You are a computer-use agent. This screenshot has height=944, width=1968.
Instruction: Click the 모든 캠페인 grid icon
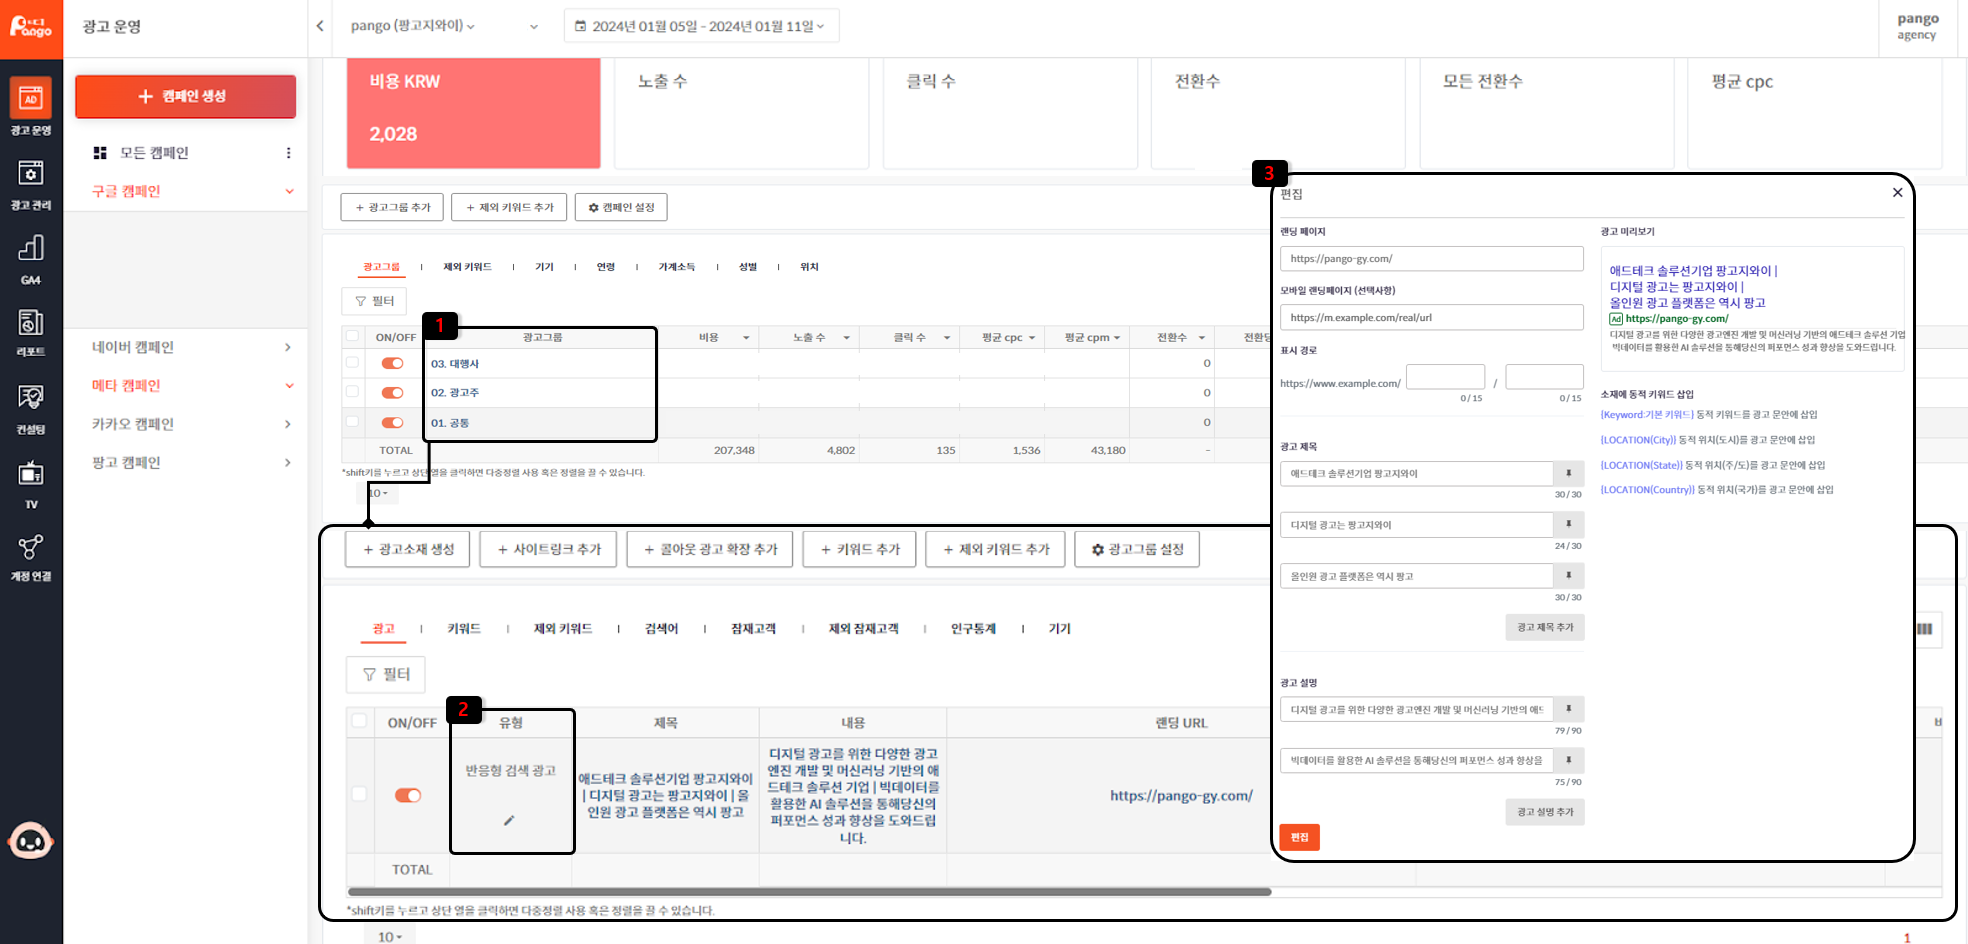(x=100, y=153)
